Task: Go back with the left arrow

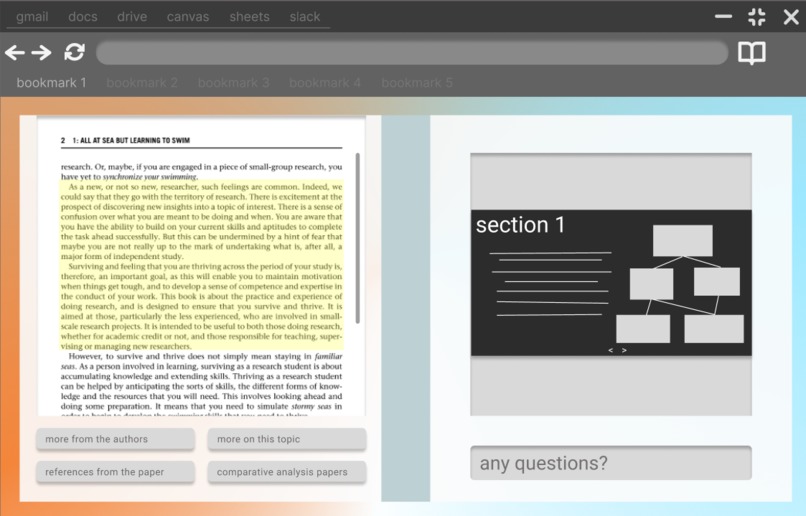Action: [15, 52]
